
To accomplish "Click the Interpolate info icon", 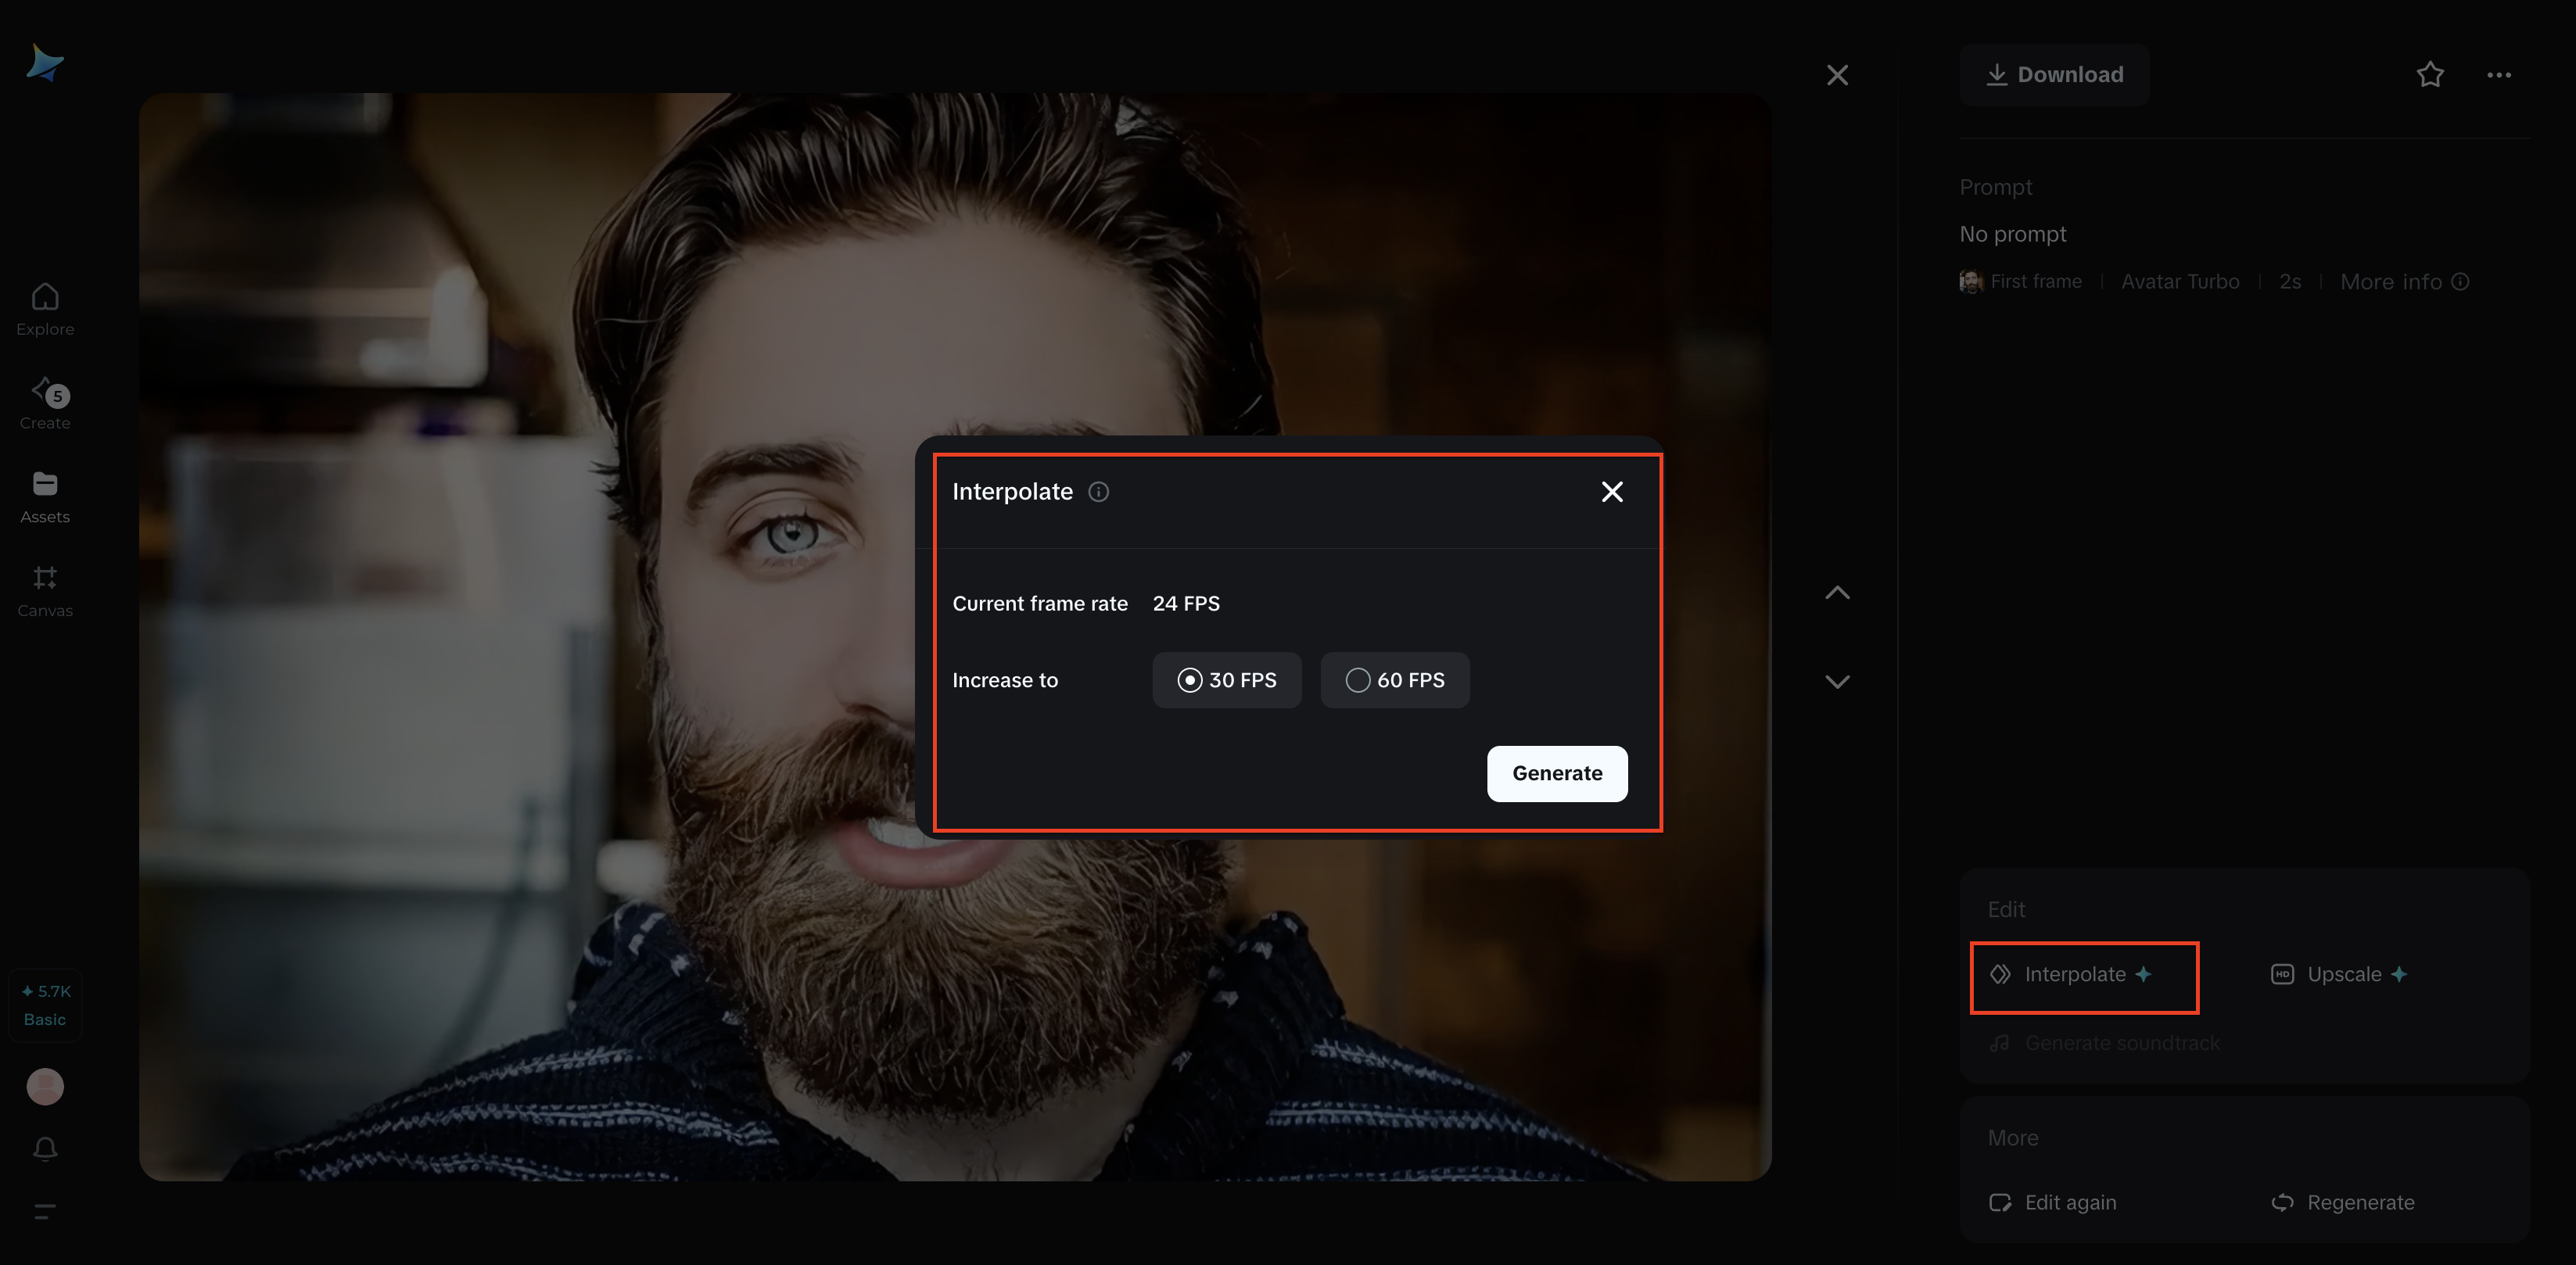I will coord(1098,491).
